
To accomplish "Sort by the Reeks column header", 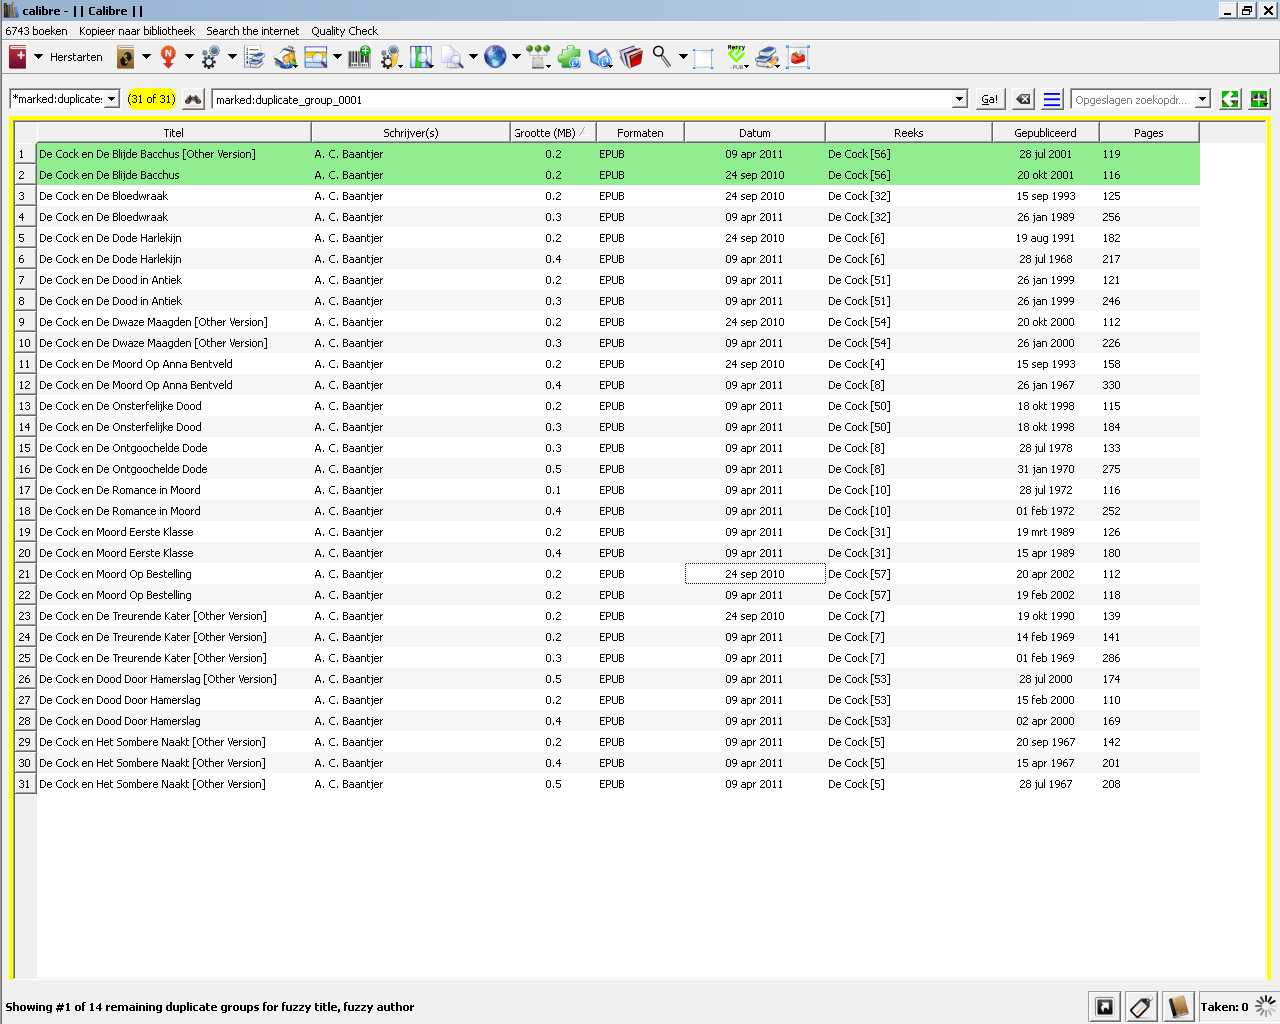I will (x=909, y=132).
